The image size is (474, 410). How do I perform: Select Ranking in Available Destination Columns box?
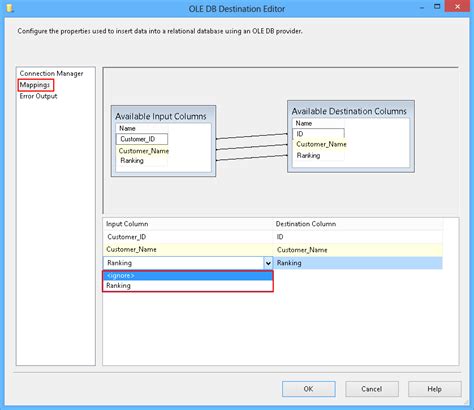(308, 155)
